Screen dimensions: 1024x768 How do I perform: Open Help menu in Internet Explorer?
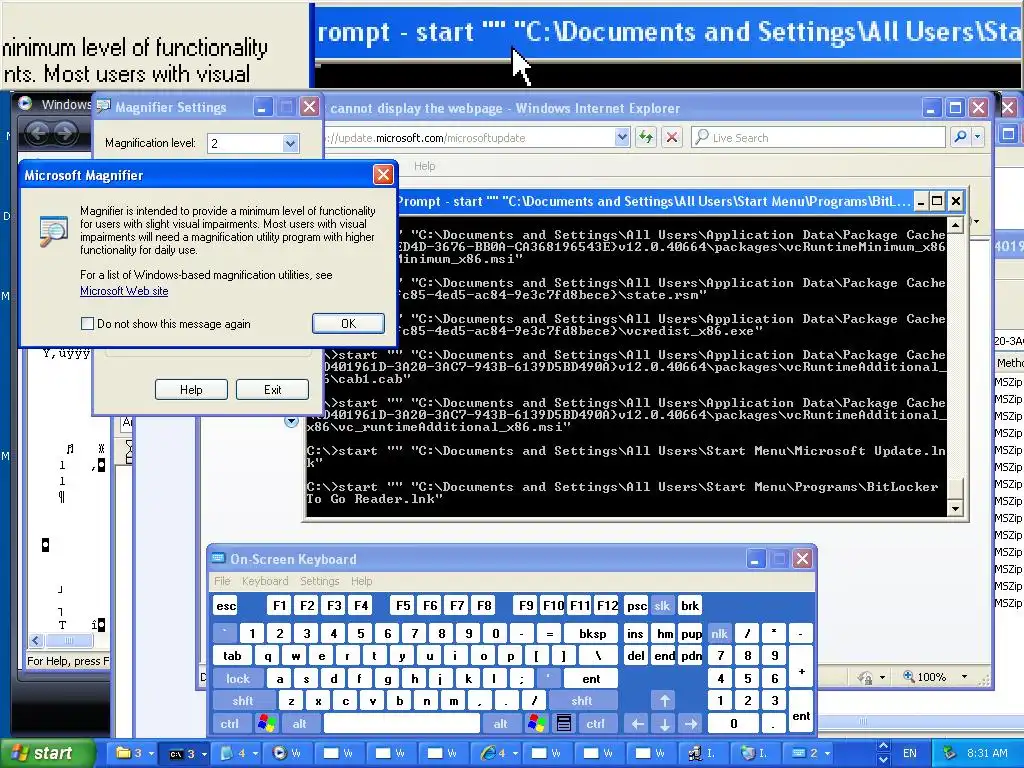point(424,166)
